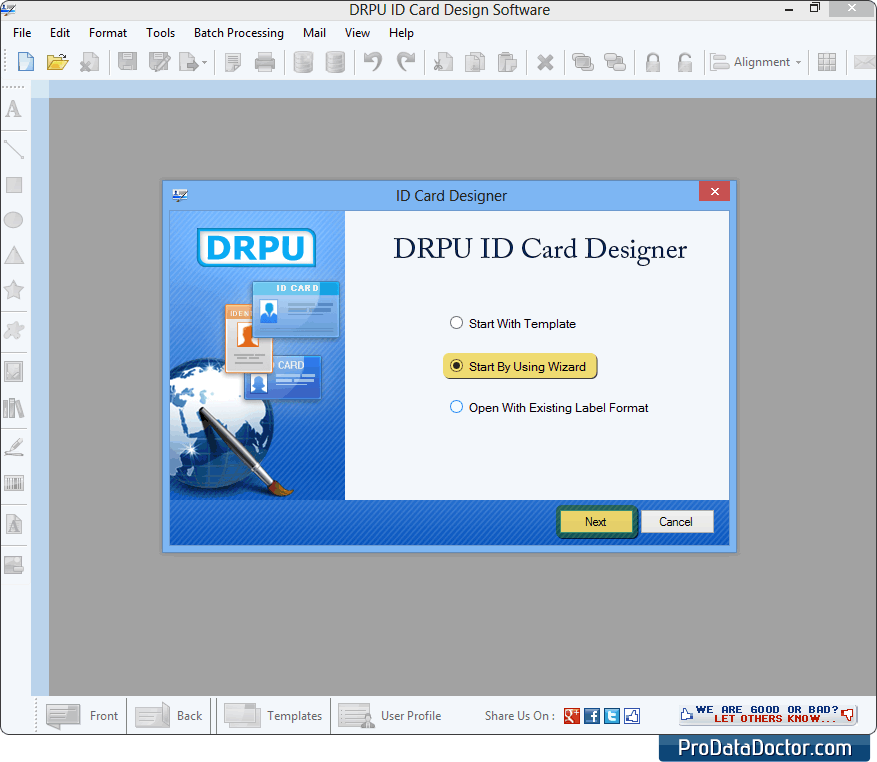877x762 pixels.
Task: Open the Tools menu
Action: [x=161, y=33]
